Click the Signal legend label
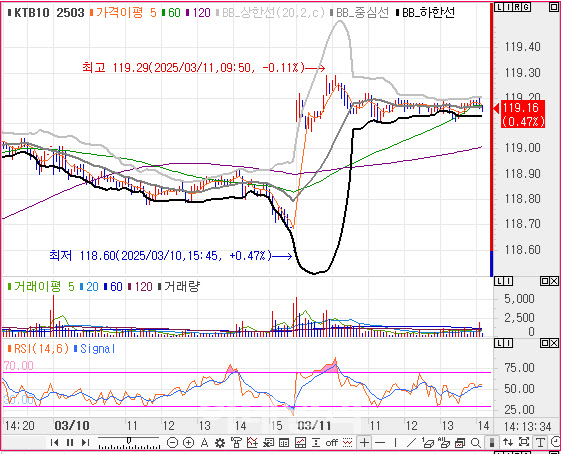This screenshot has width=561, height=454. [x=94, y=349]
